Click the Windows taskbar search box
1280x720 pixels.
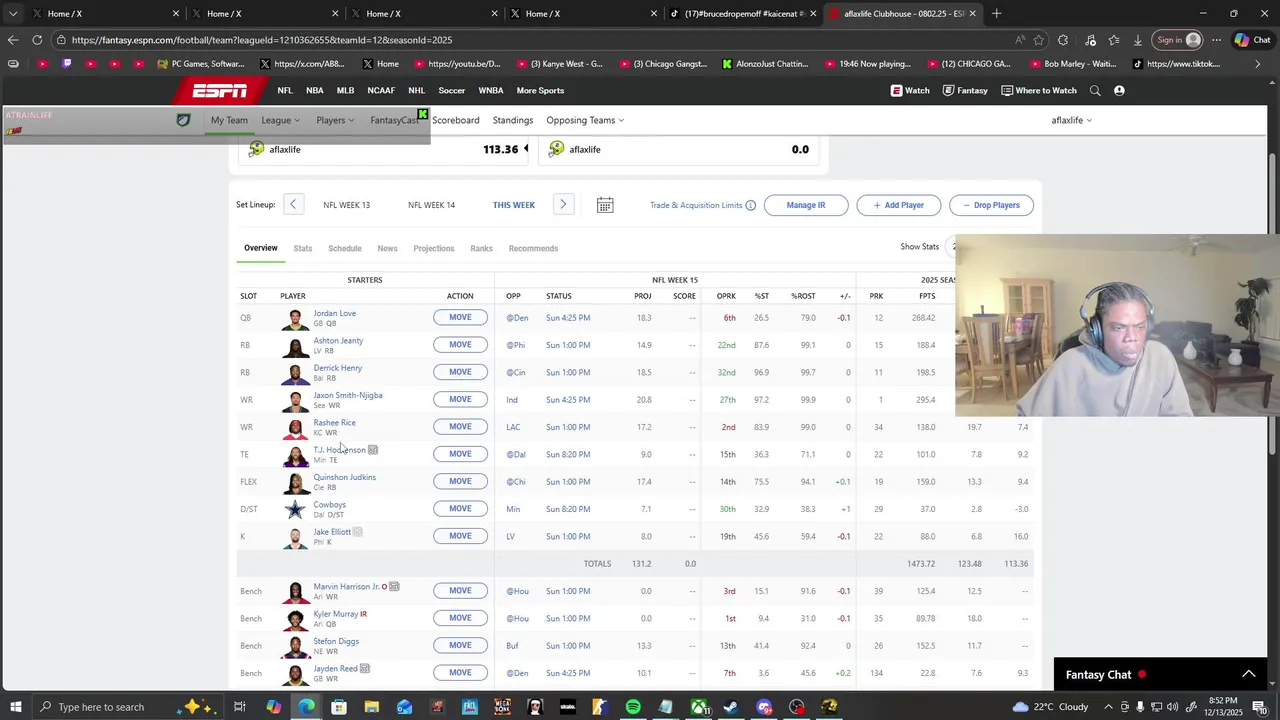(x=129, y=707)
